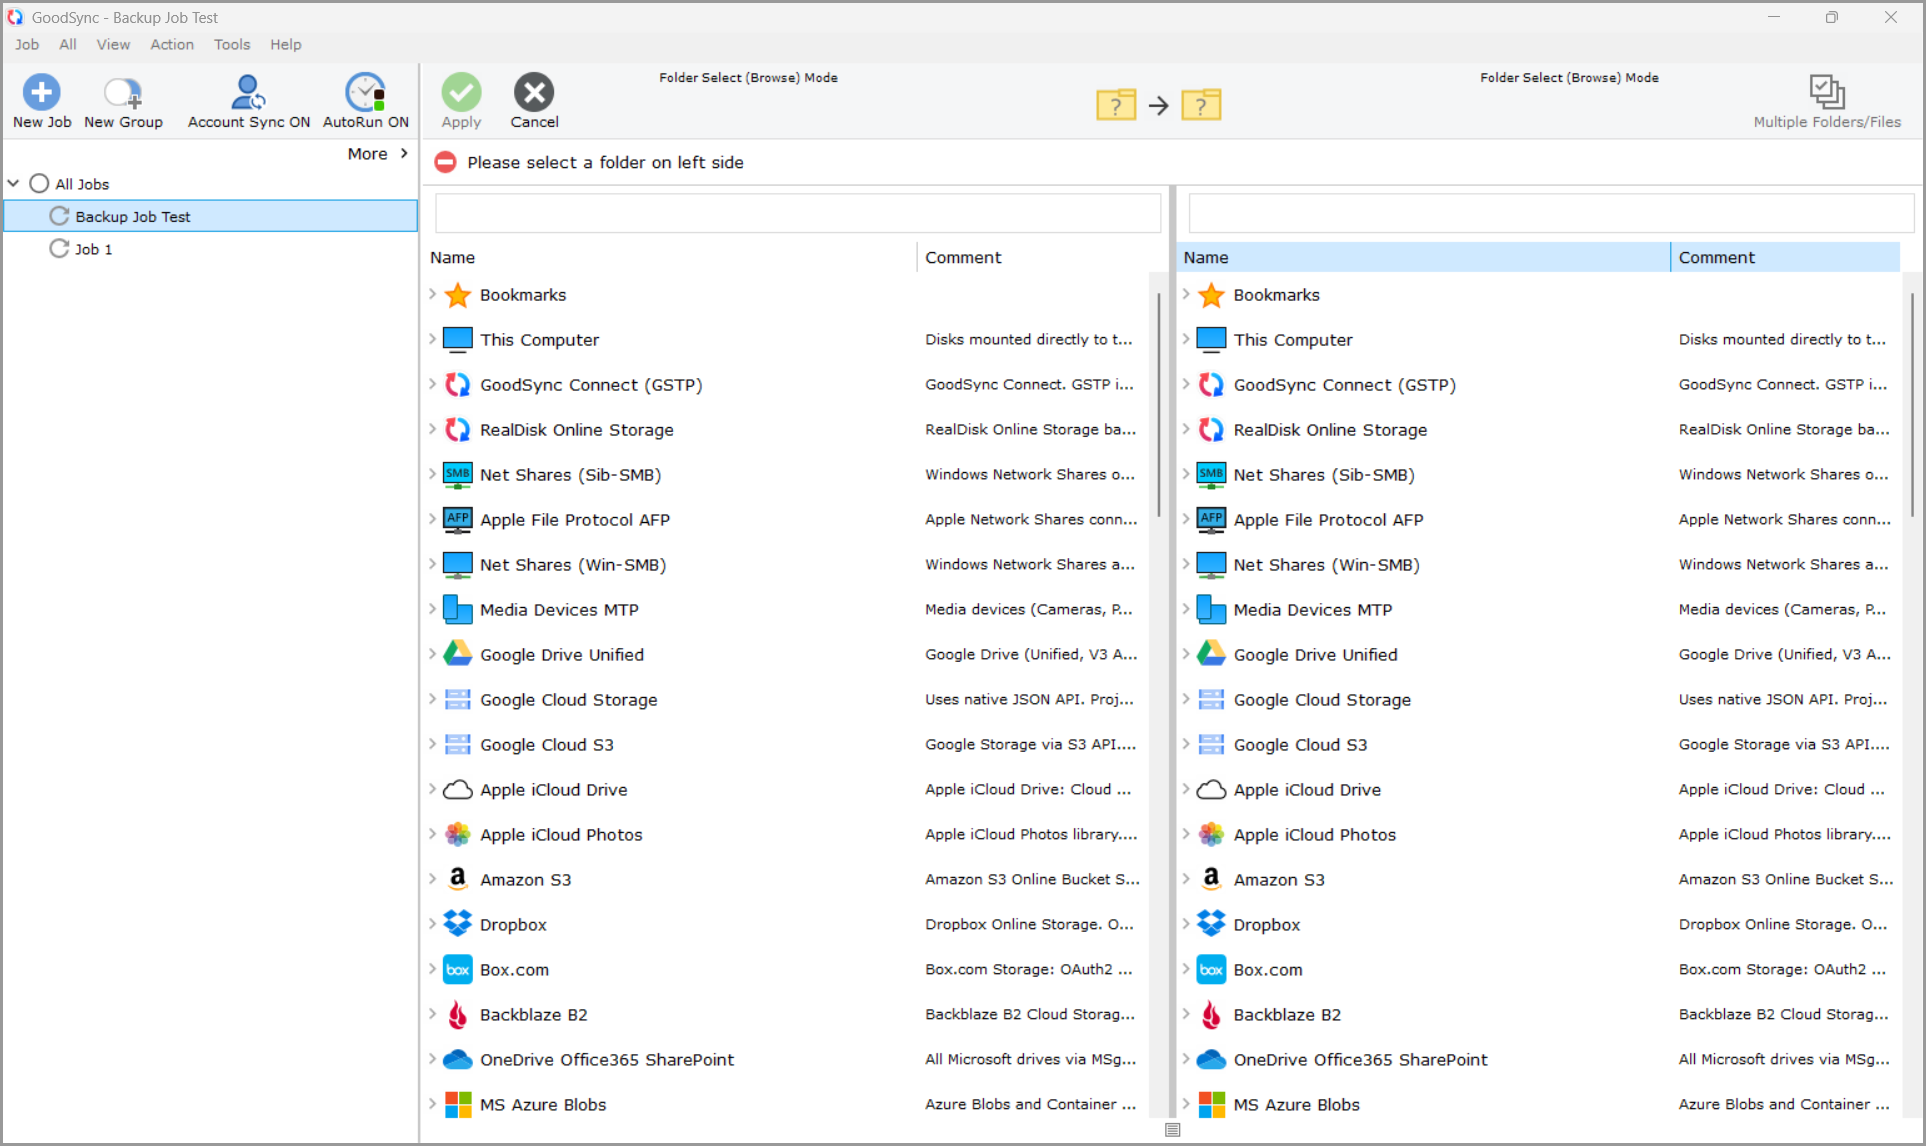Select MS Azure Blobs icon in right pane
Viewport: 1926px width, 1146px height.
point(1211,1104)
